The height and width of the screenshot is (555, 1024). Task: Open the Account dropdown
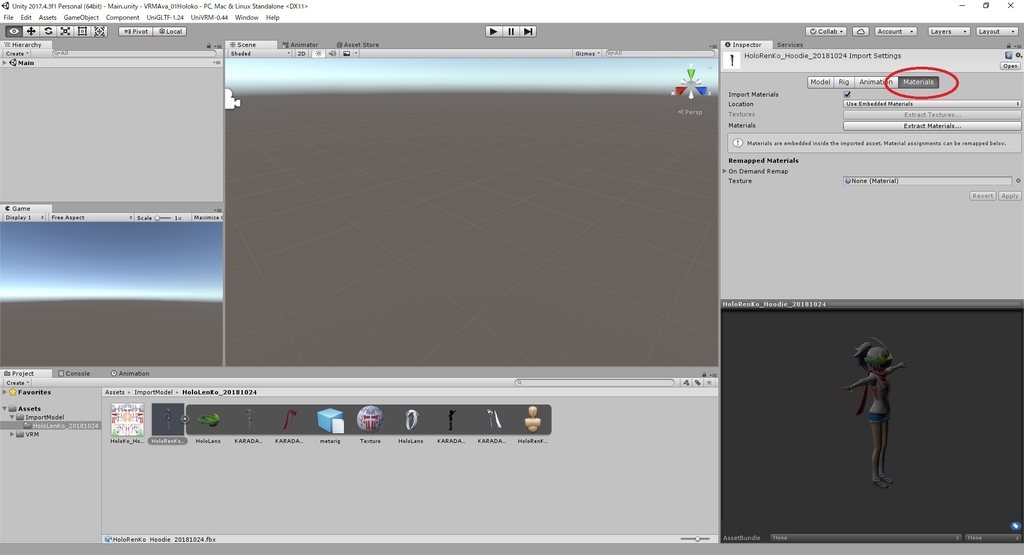(896, 31)
